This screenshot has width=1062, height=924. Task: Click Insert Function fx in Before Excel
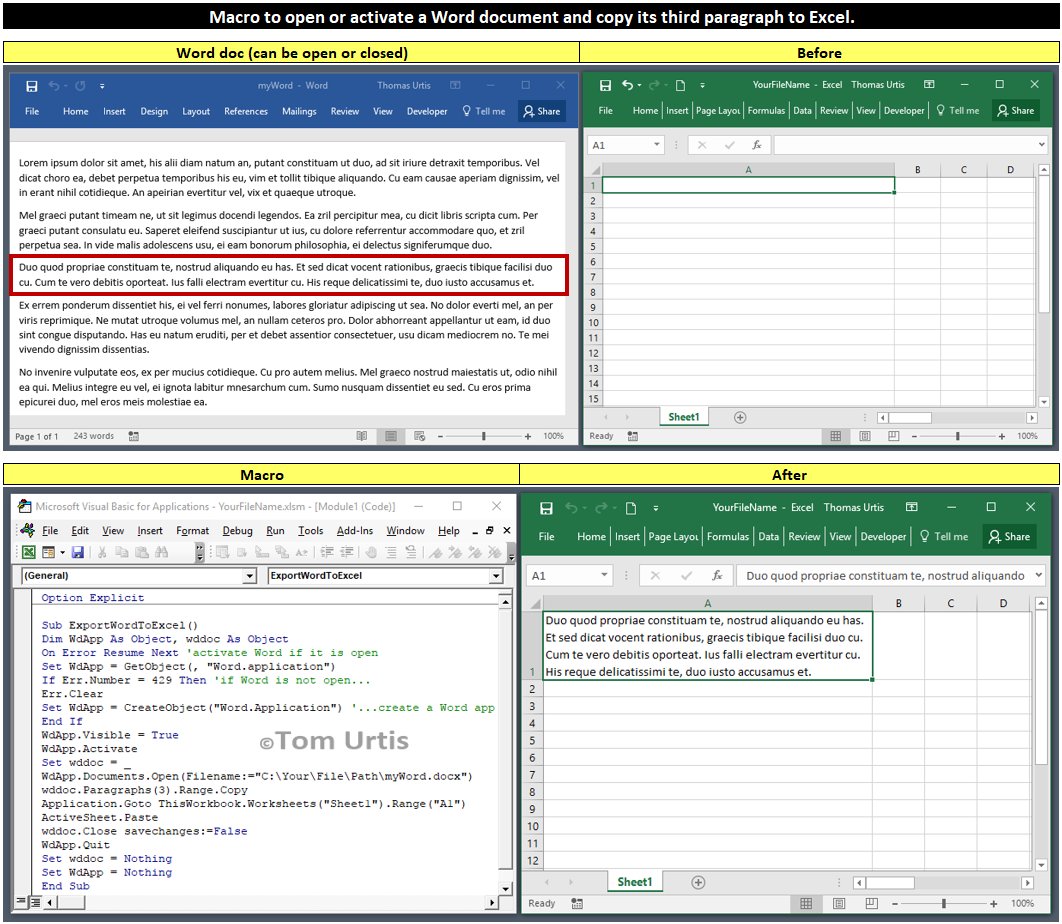click(x=757, y=145)
